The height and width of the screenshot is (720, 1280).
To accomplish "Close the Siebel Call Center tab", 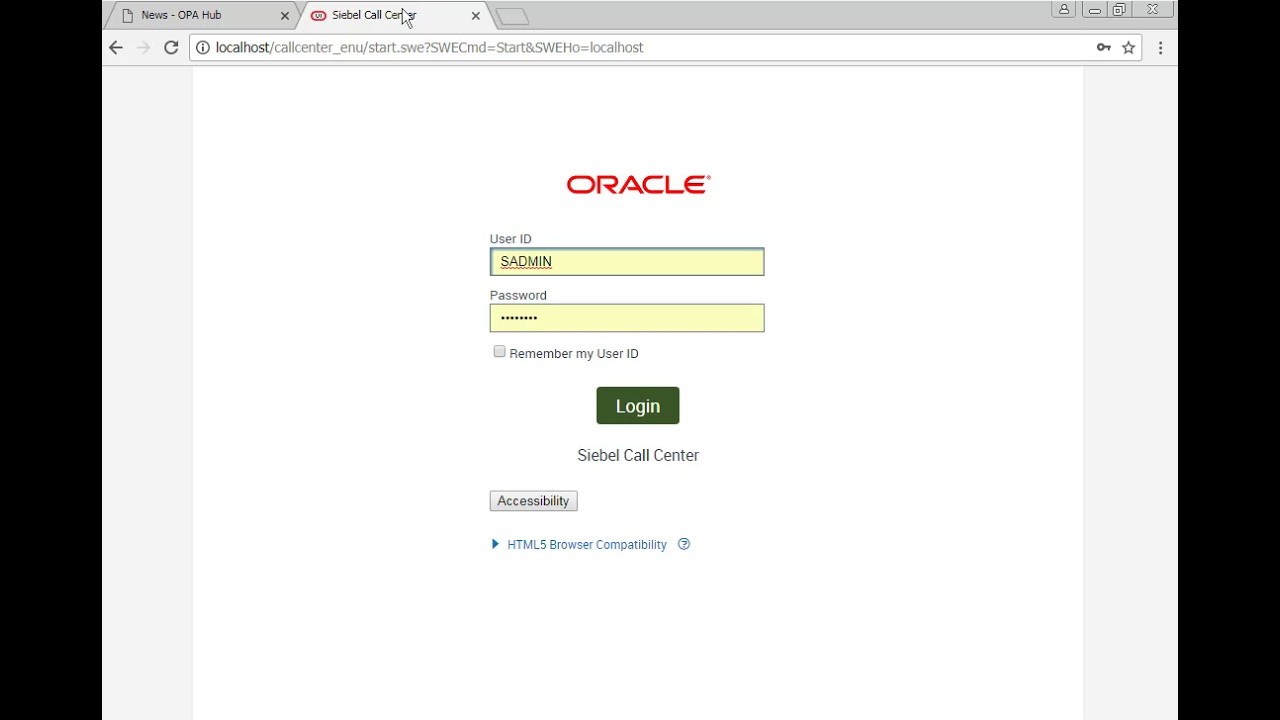I will (x=476, y=16).
